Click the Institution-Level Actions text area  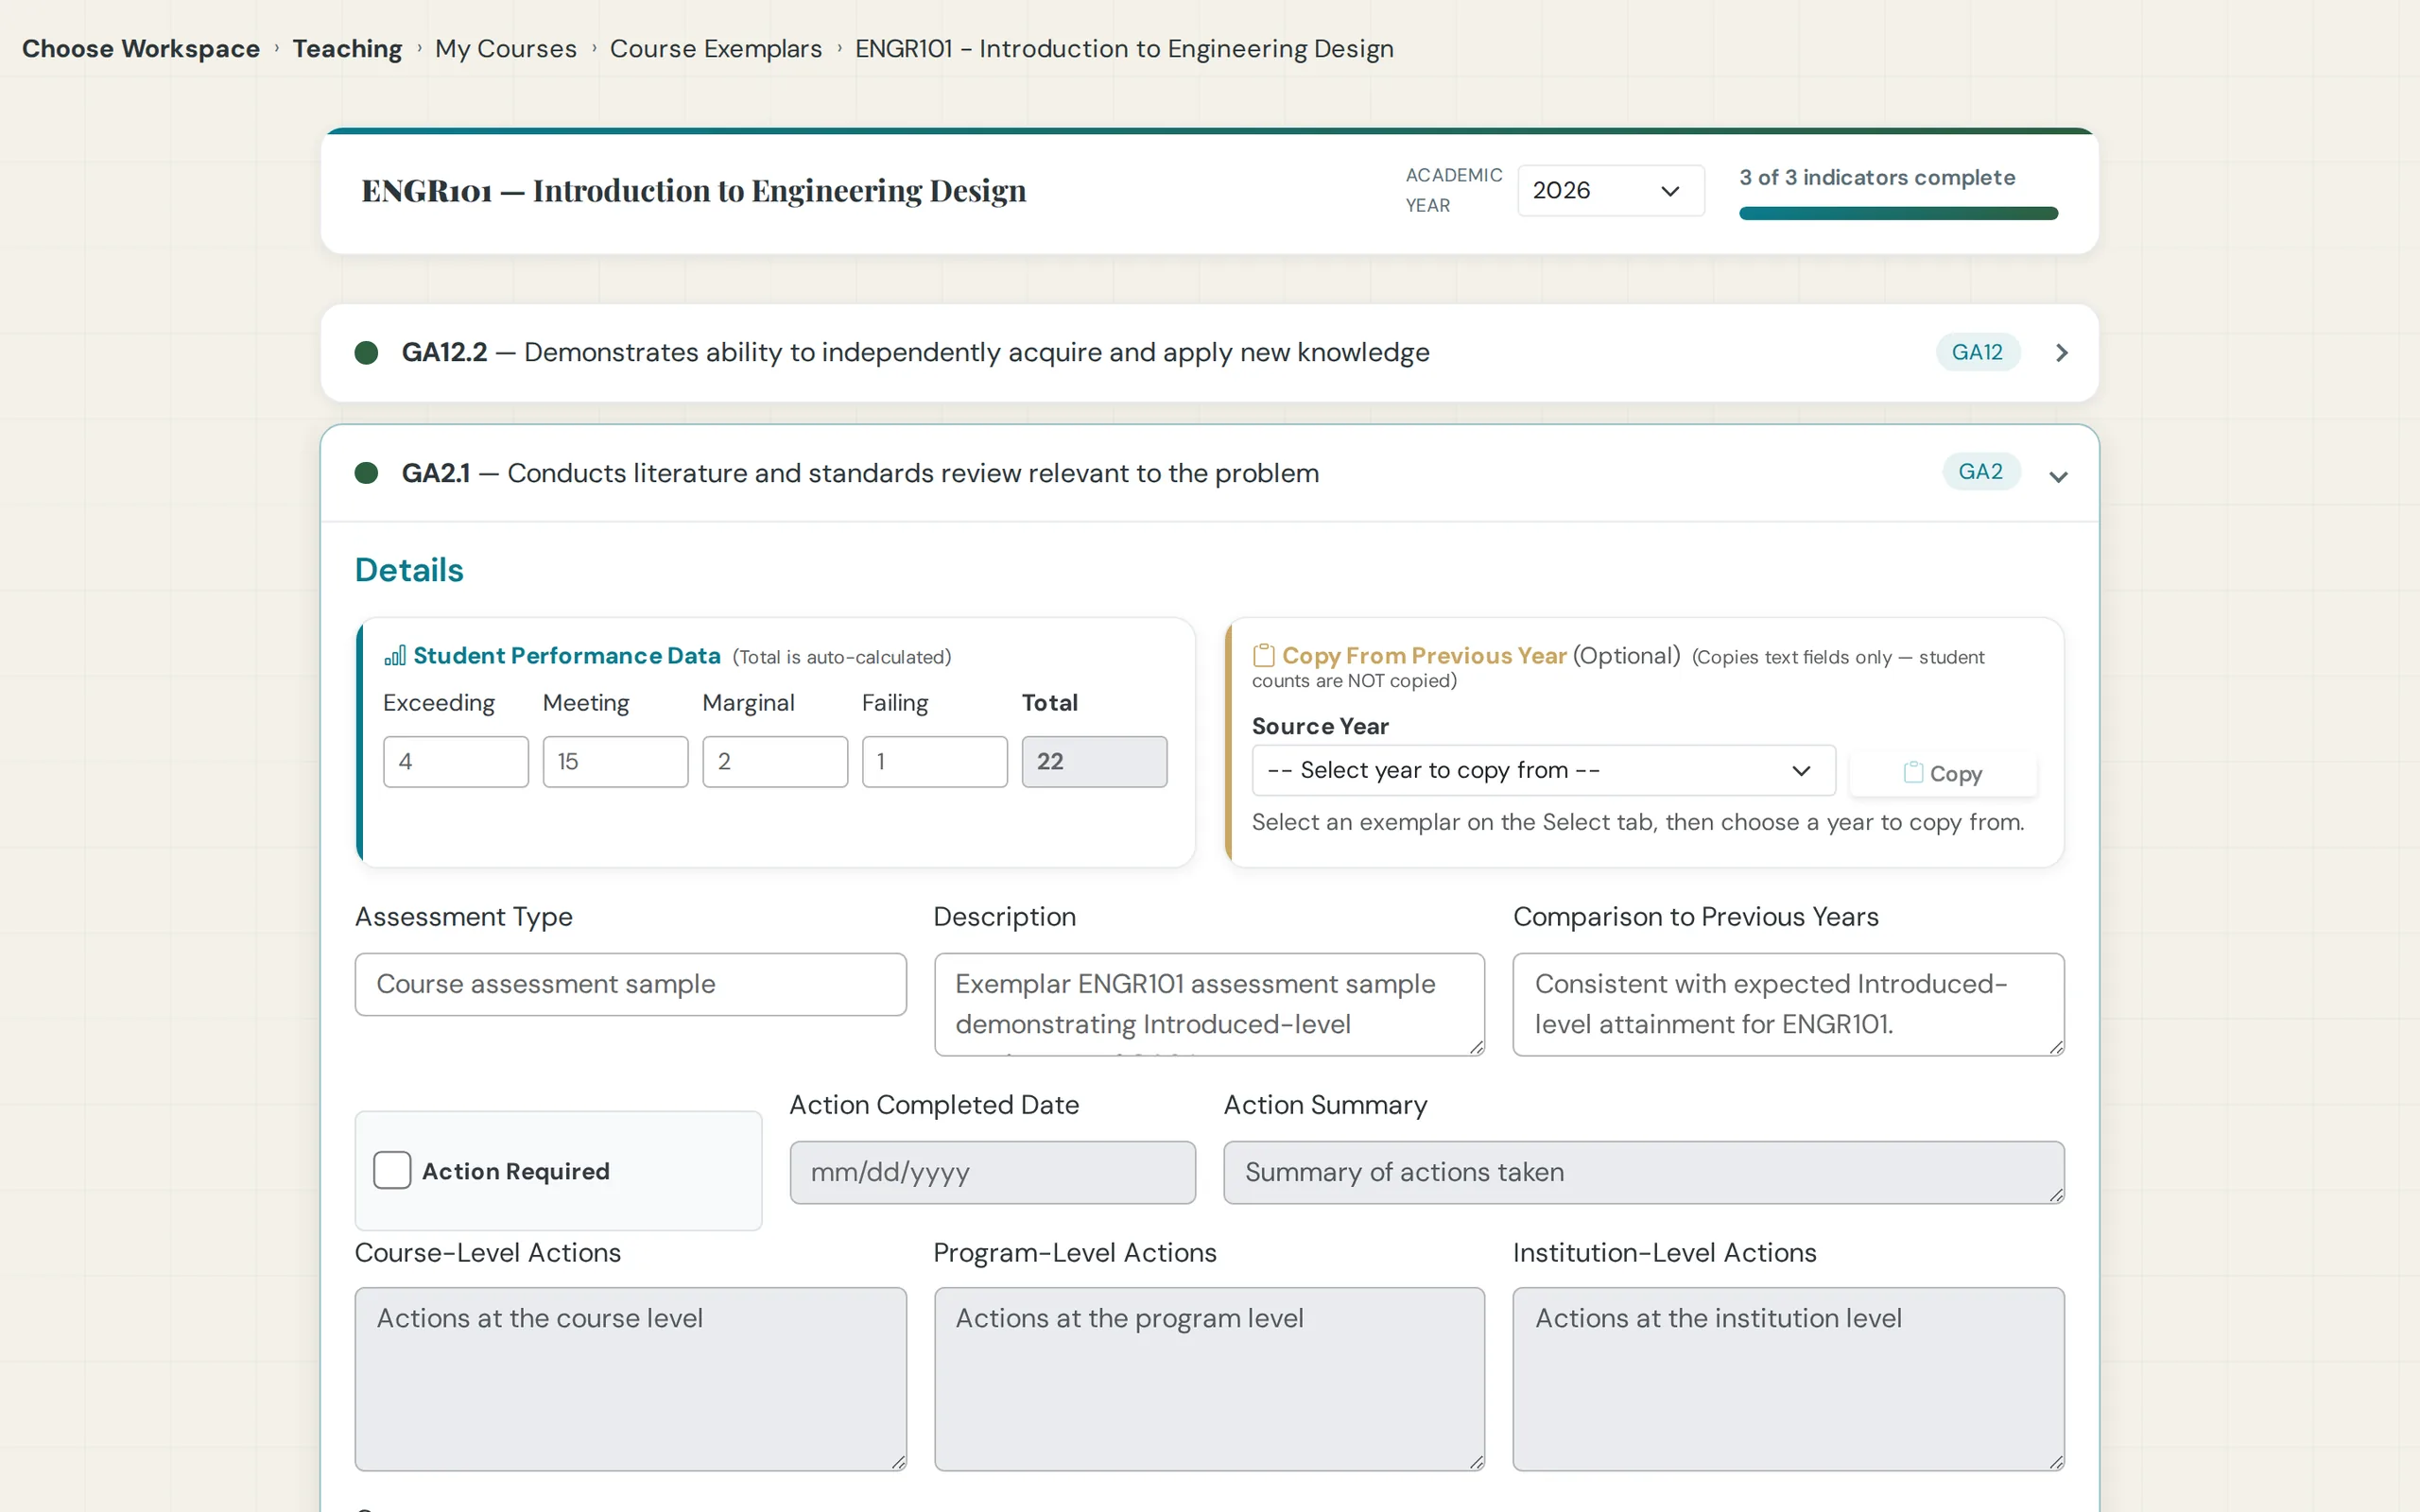pyautogui.click(x=1788, y=1379)
